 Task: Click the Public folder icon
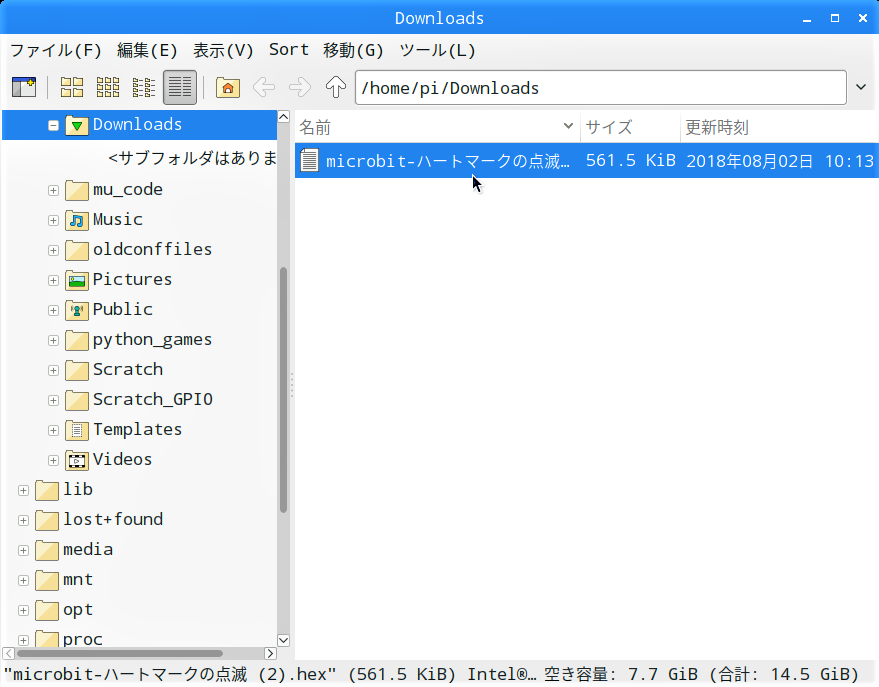coord(77,310)
